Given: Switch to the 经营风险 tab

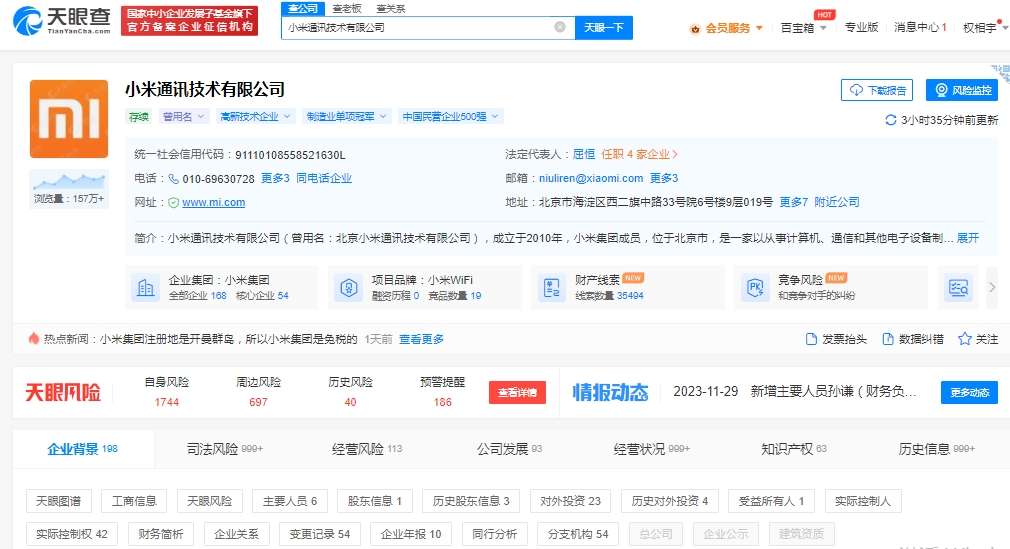Looking at the screenshot, I should [367, 448].
